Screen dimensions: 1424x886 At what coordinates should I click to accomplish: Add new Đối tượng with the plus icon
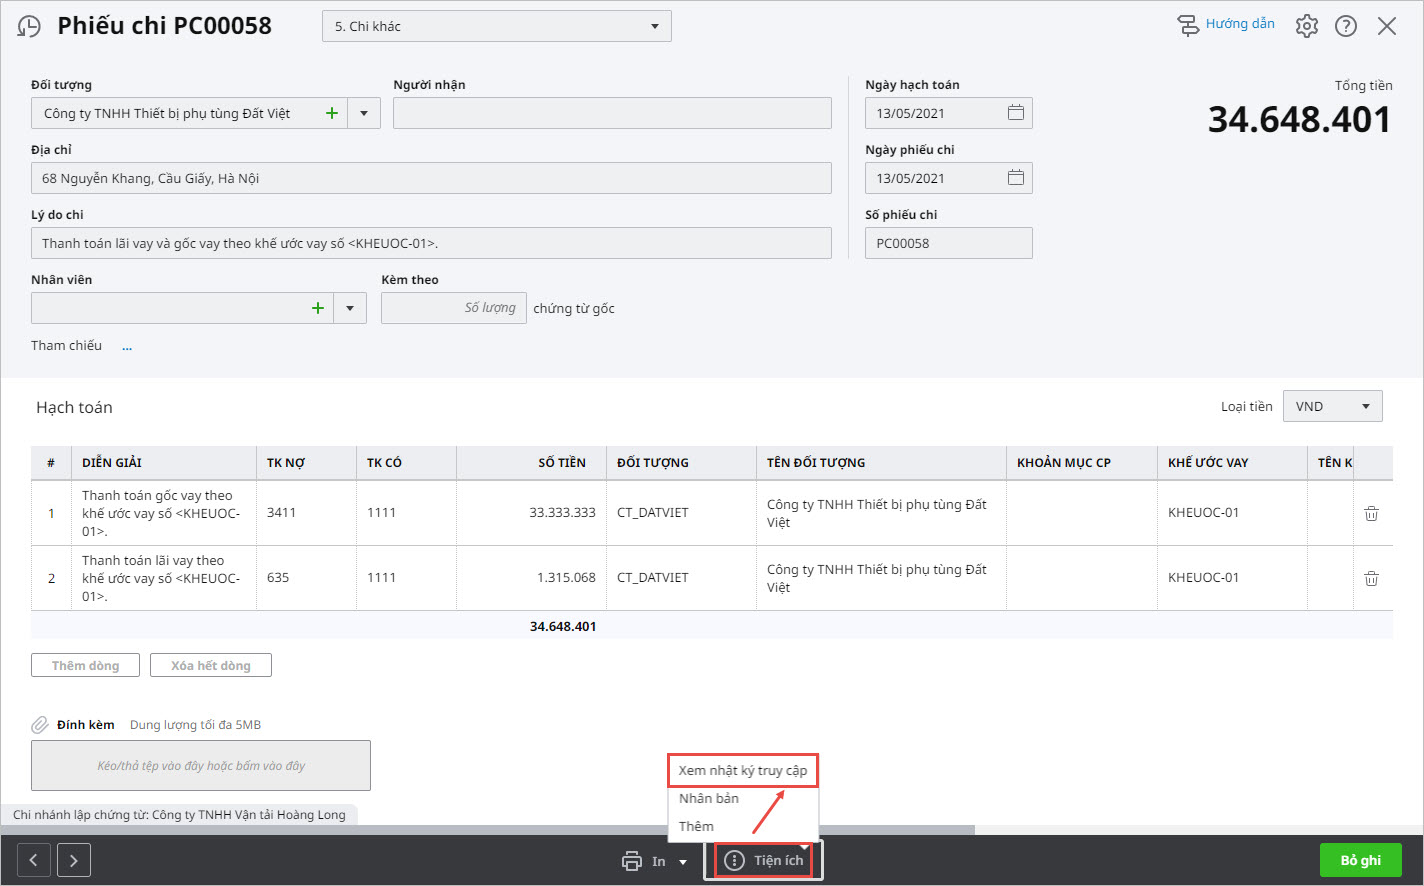click(332, 113)
